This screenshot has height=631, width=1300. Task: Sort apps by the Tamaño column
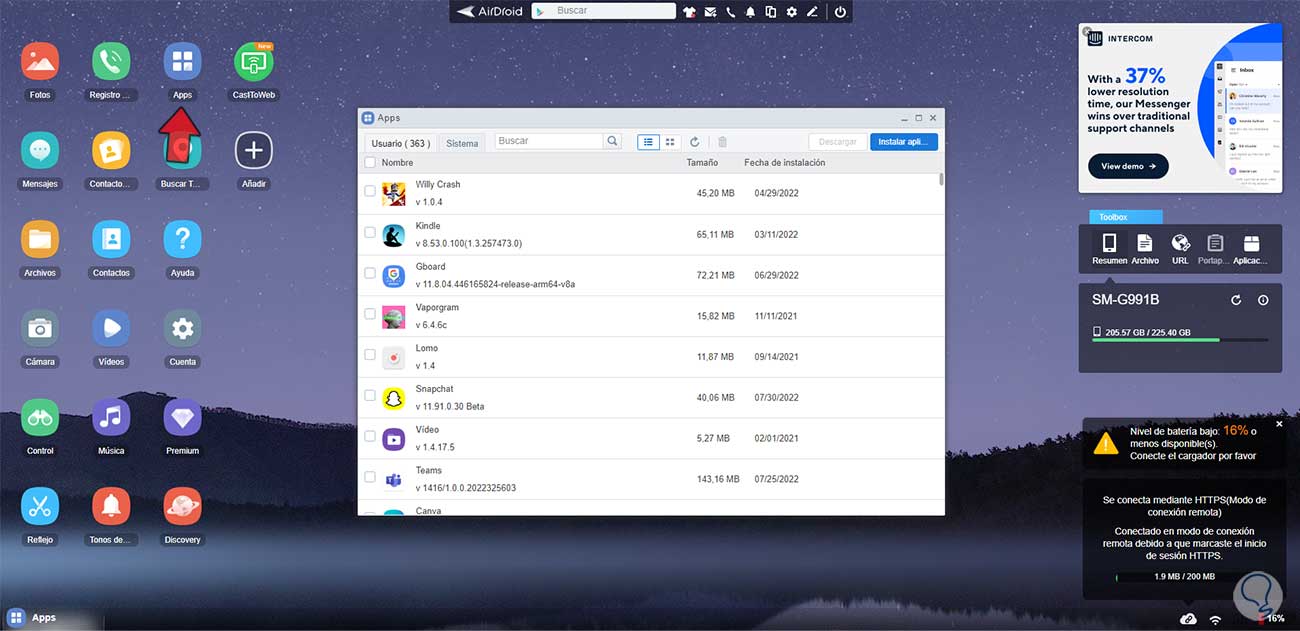click(701, 162)
